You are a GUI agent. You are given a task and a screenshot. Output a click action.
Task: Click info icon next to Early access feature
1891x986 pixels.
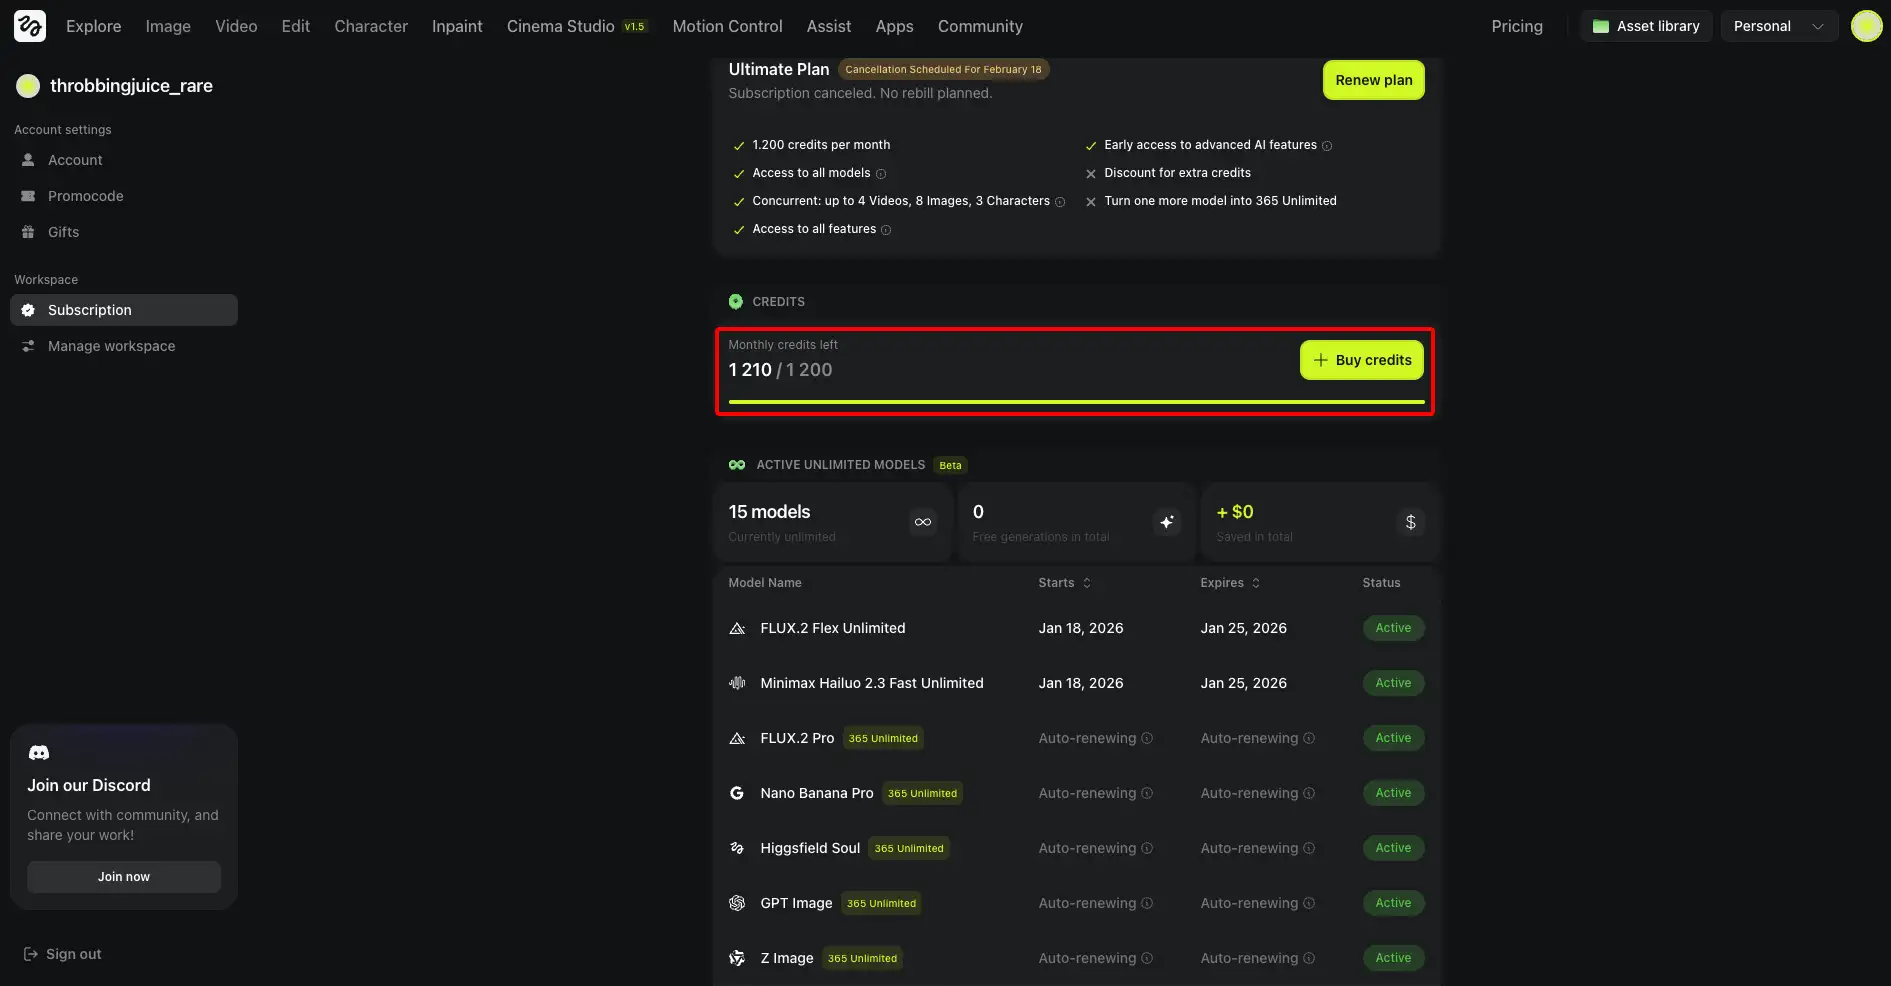click(1327, 146)
